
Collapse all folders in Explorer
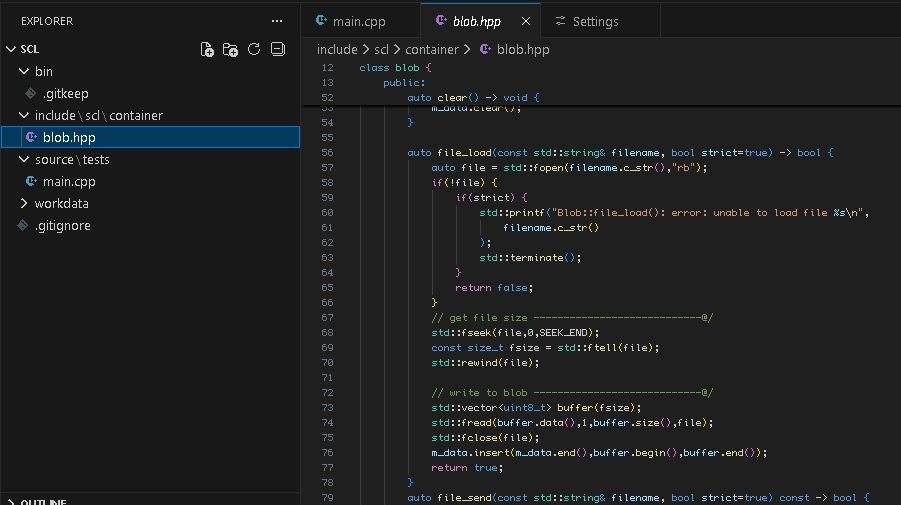click(x=278, y=49)
